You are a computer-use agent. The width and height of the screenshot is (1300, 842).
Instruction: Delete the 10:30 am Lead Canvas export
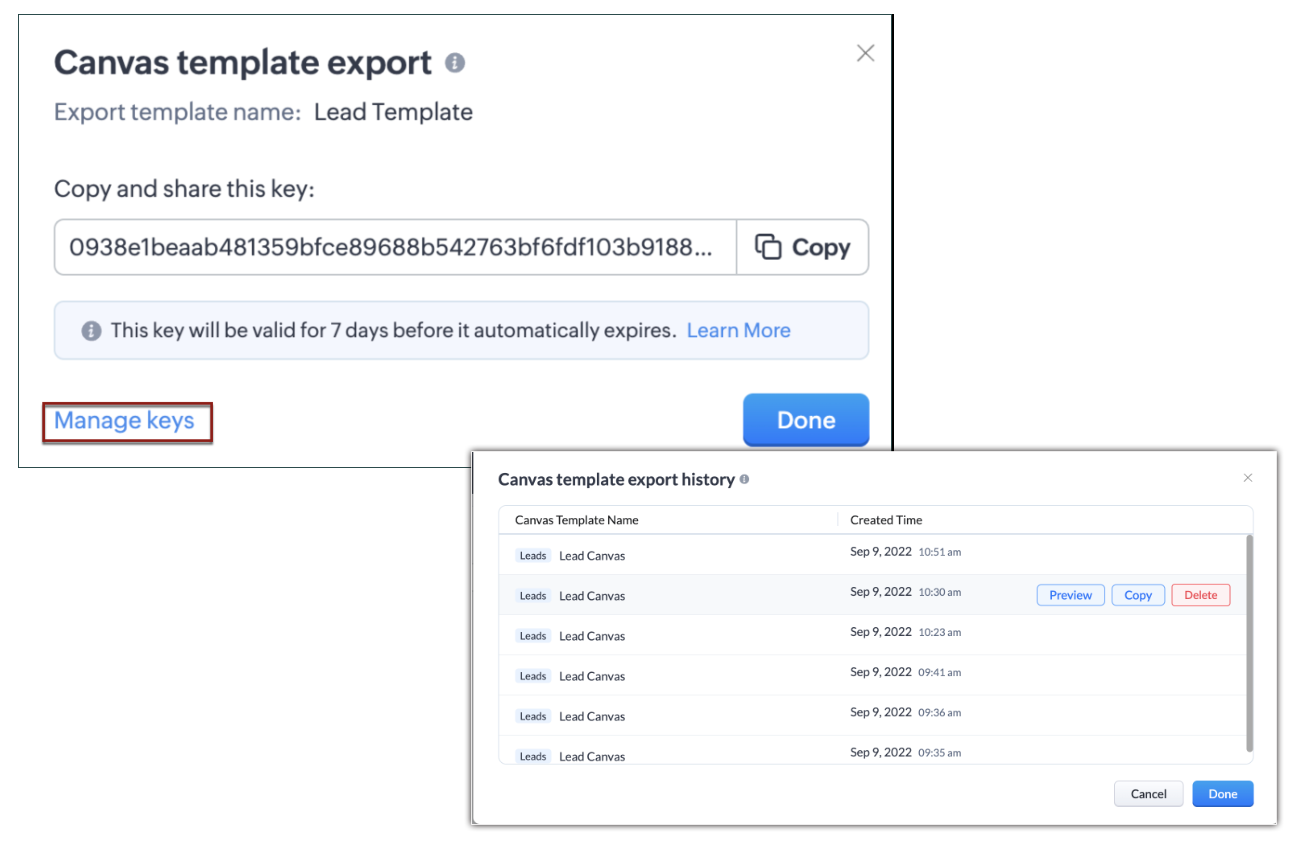(1200, 595)
